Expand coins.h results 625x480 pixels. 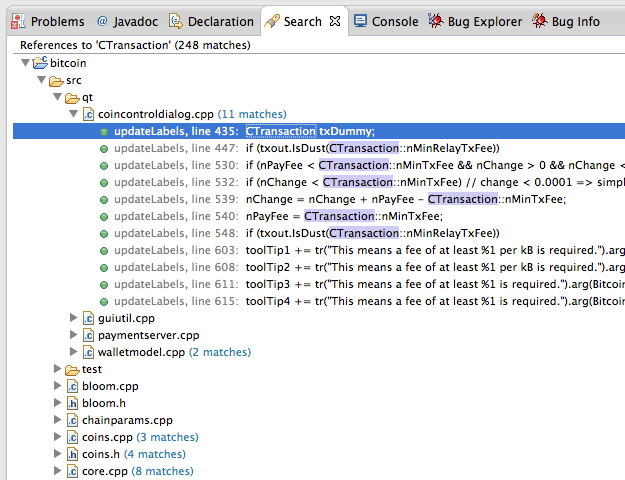[x=57, y=454]
